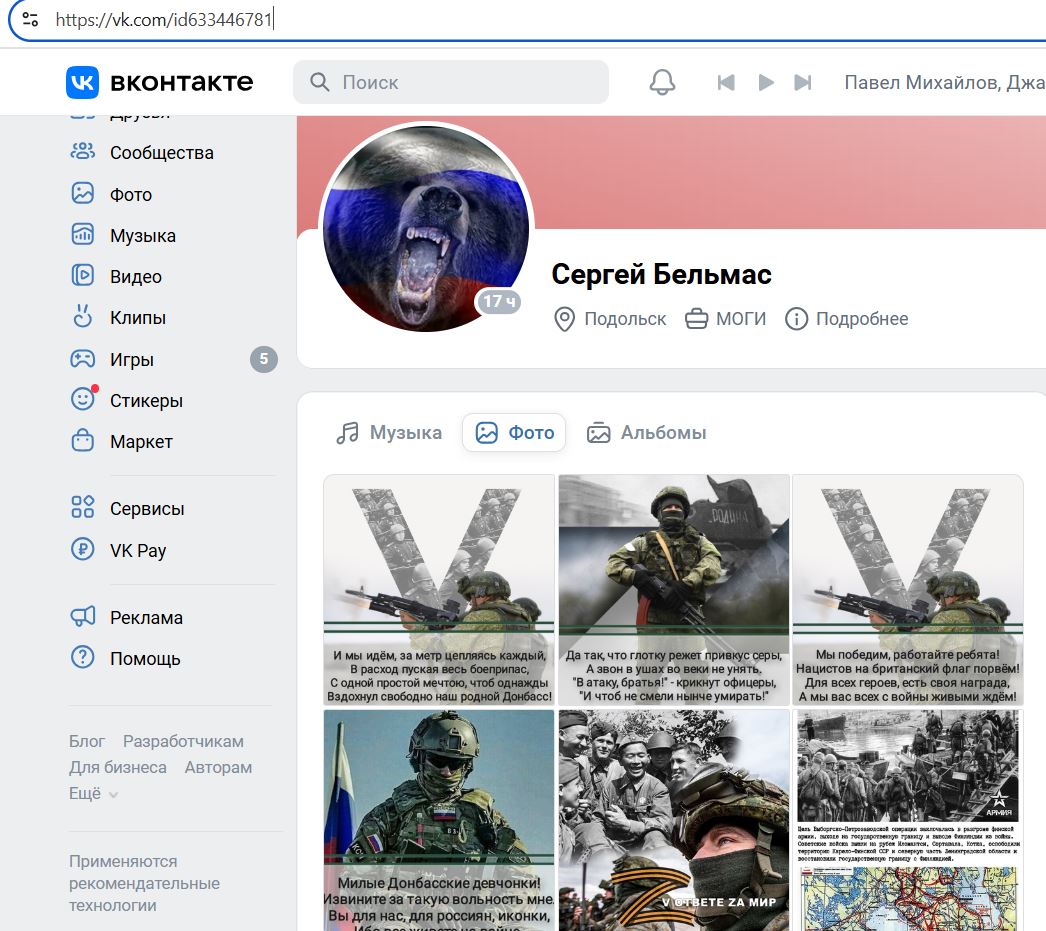This screenshot has height=931, width=1046.
Task: Open the Фото sidebar icon
Action: coord(83,193)
